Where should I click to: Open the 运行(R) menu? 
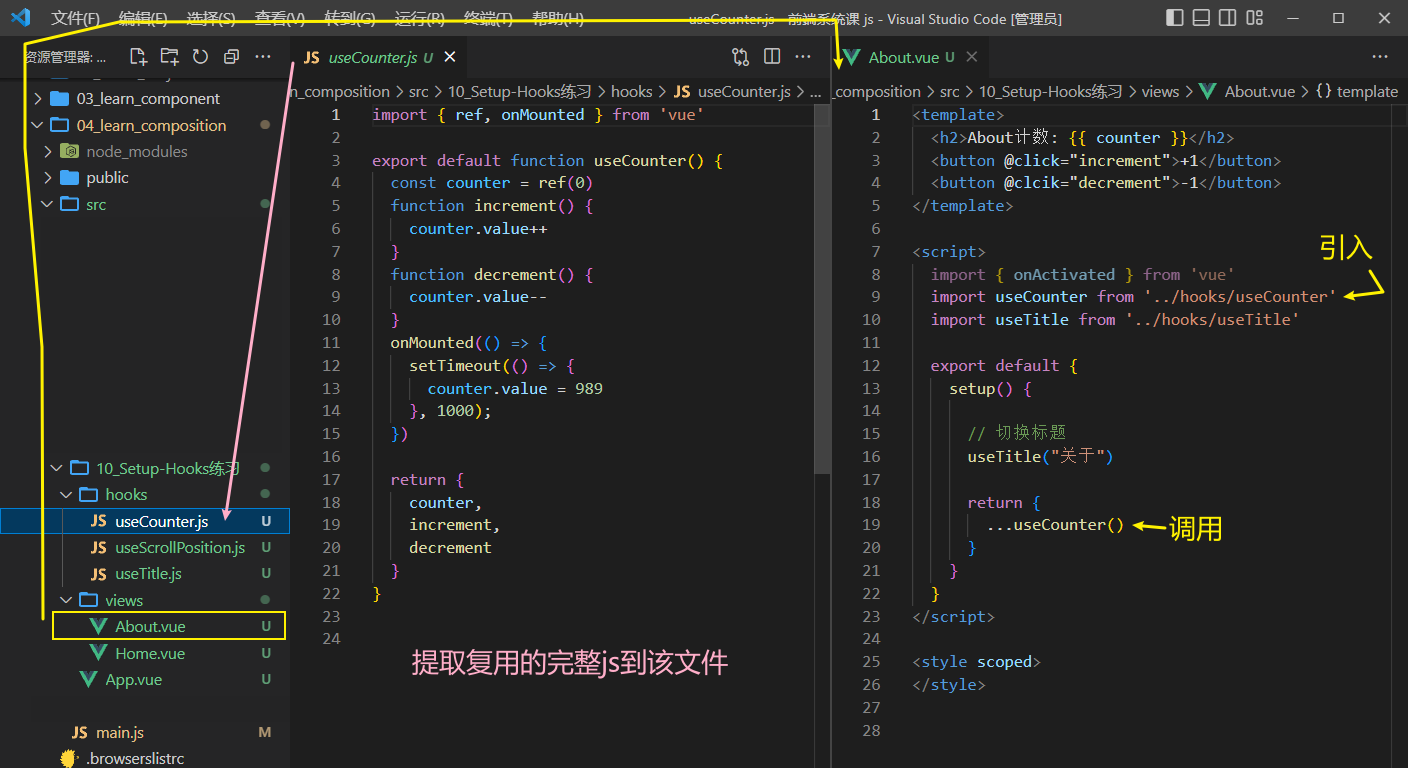(420, 19)
